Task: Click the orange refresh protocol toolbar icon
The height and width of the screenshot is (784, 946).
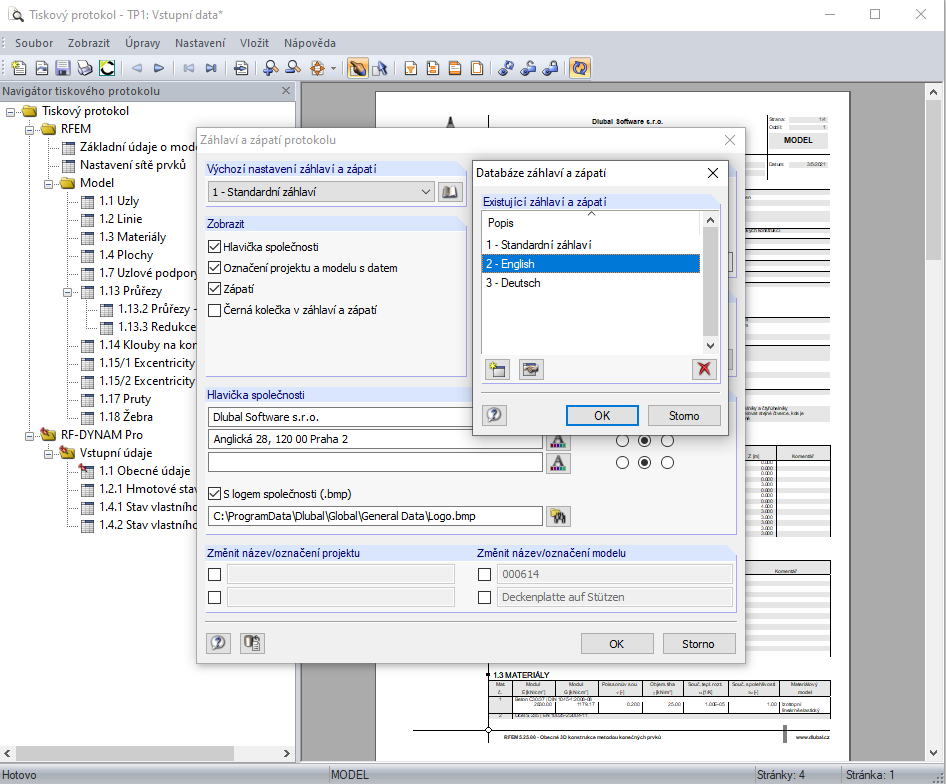Action: (x=580, y=68)
